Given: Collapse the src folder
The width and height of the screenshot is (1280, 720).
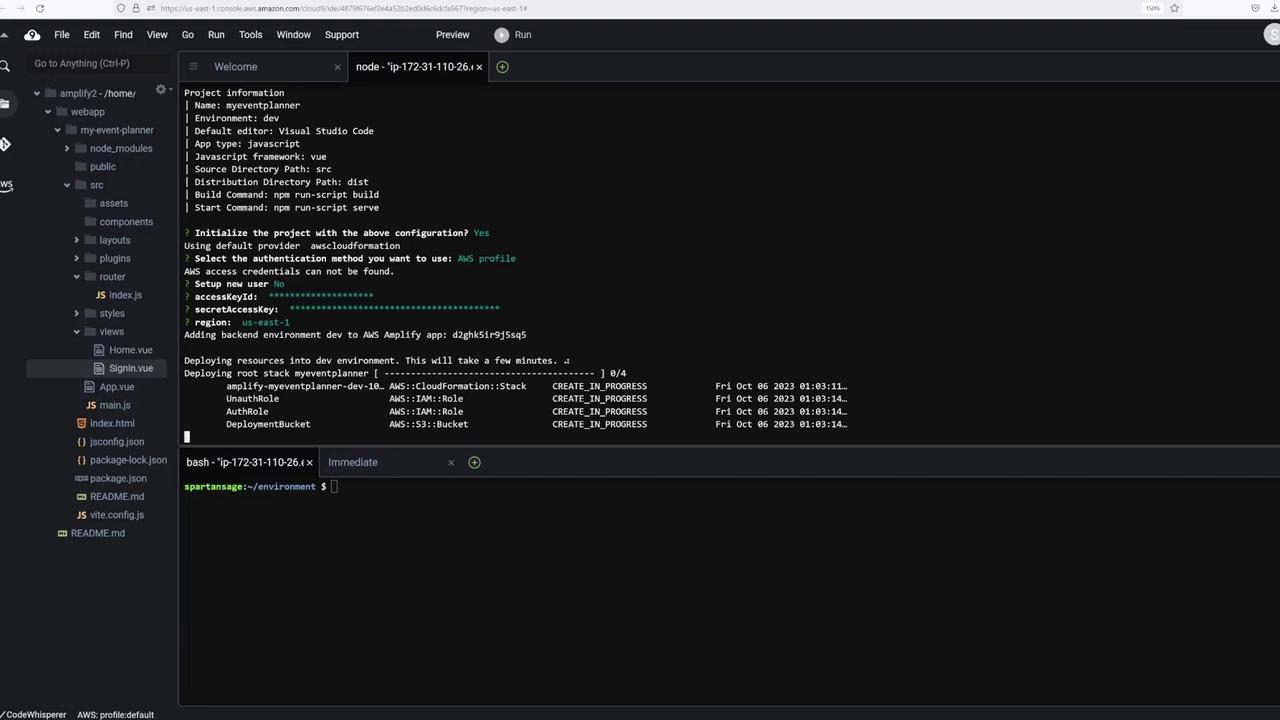Looking at the screenshot, I should pyautogui.click(x=67, y=185).
